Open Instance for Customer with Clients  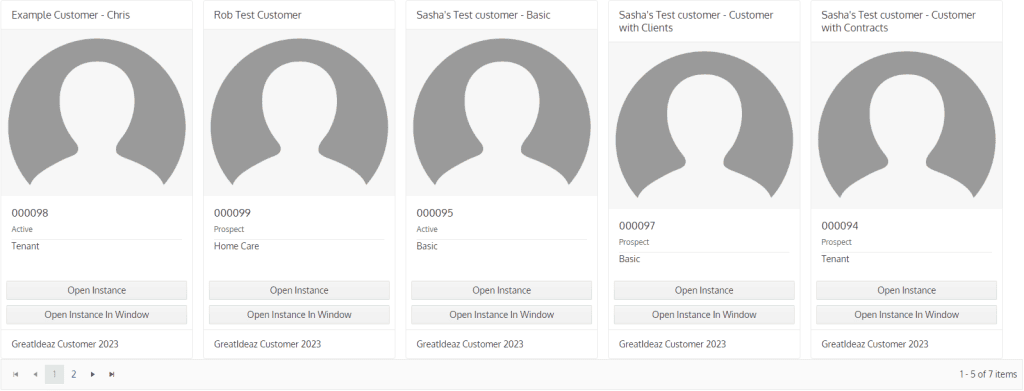(x=704, y=290)
